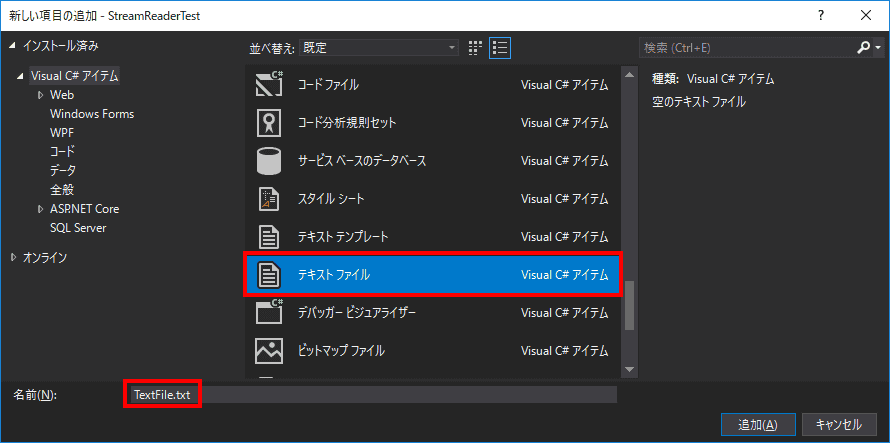Select the 全般 category
The height and width of the screenshot is (443, 890).
click(62, 190)
